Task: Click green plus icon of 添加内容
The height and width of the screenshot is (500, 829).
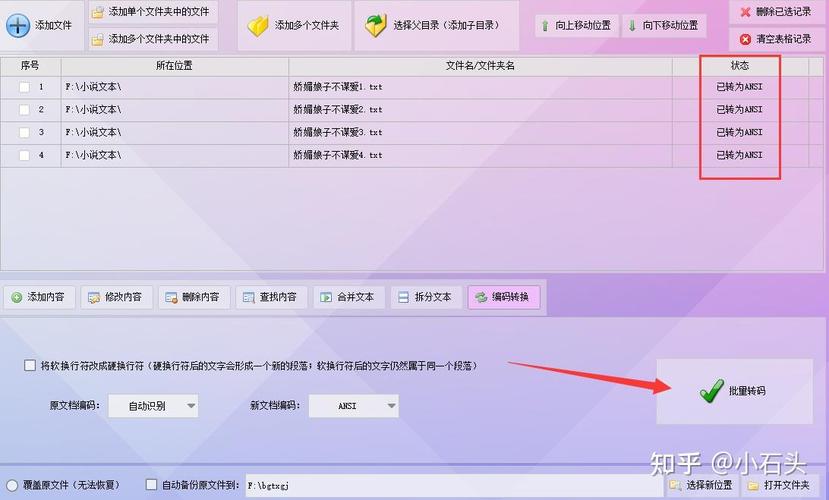Action: (17, 298)
